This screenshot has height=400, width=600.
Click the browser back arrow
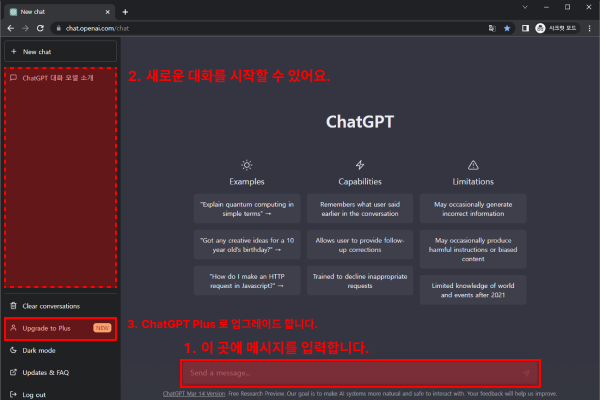click(x=11, y=28)
